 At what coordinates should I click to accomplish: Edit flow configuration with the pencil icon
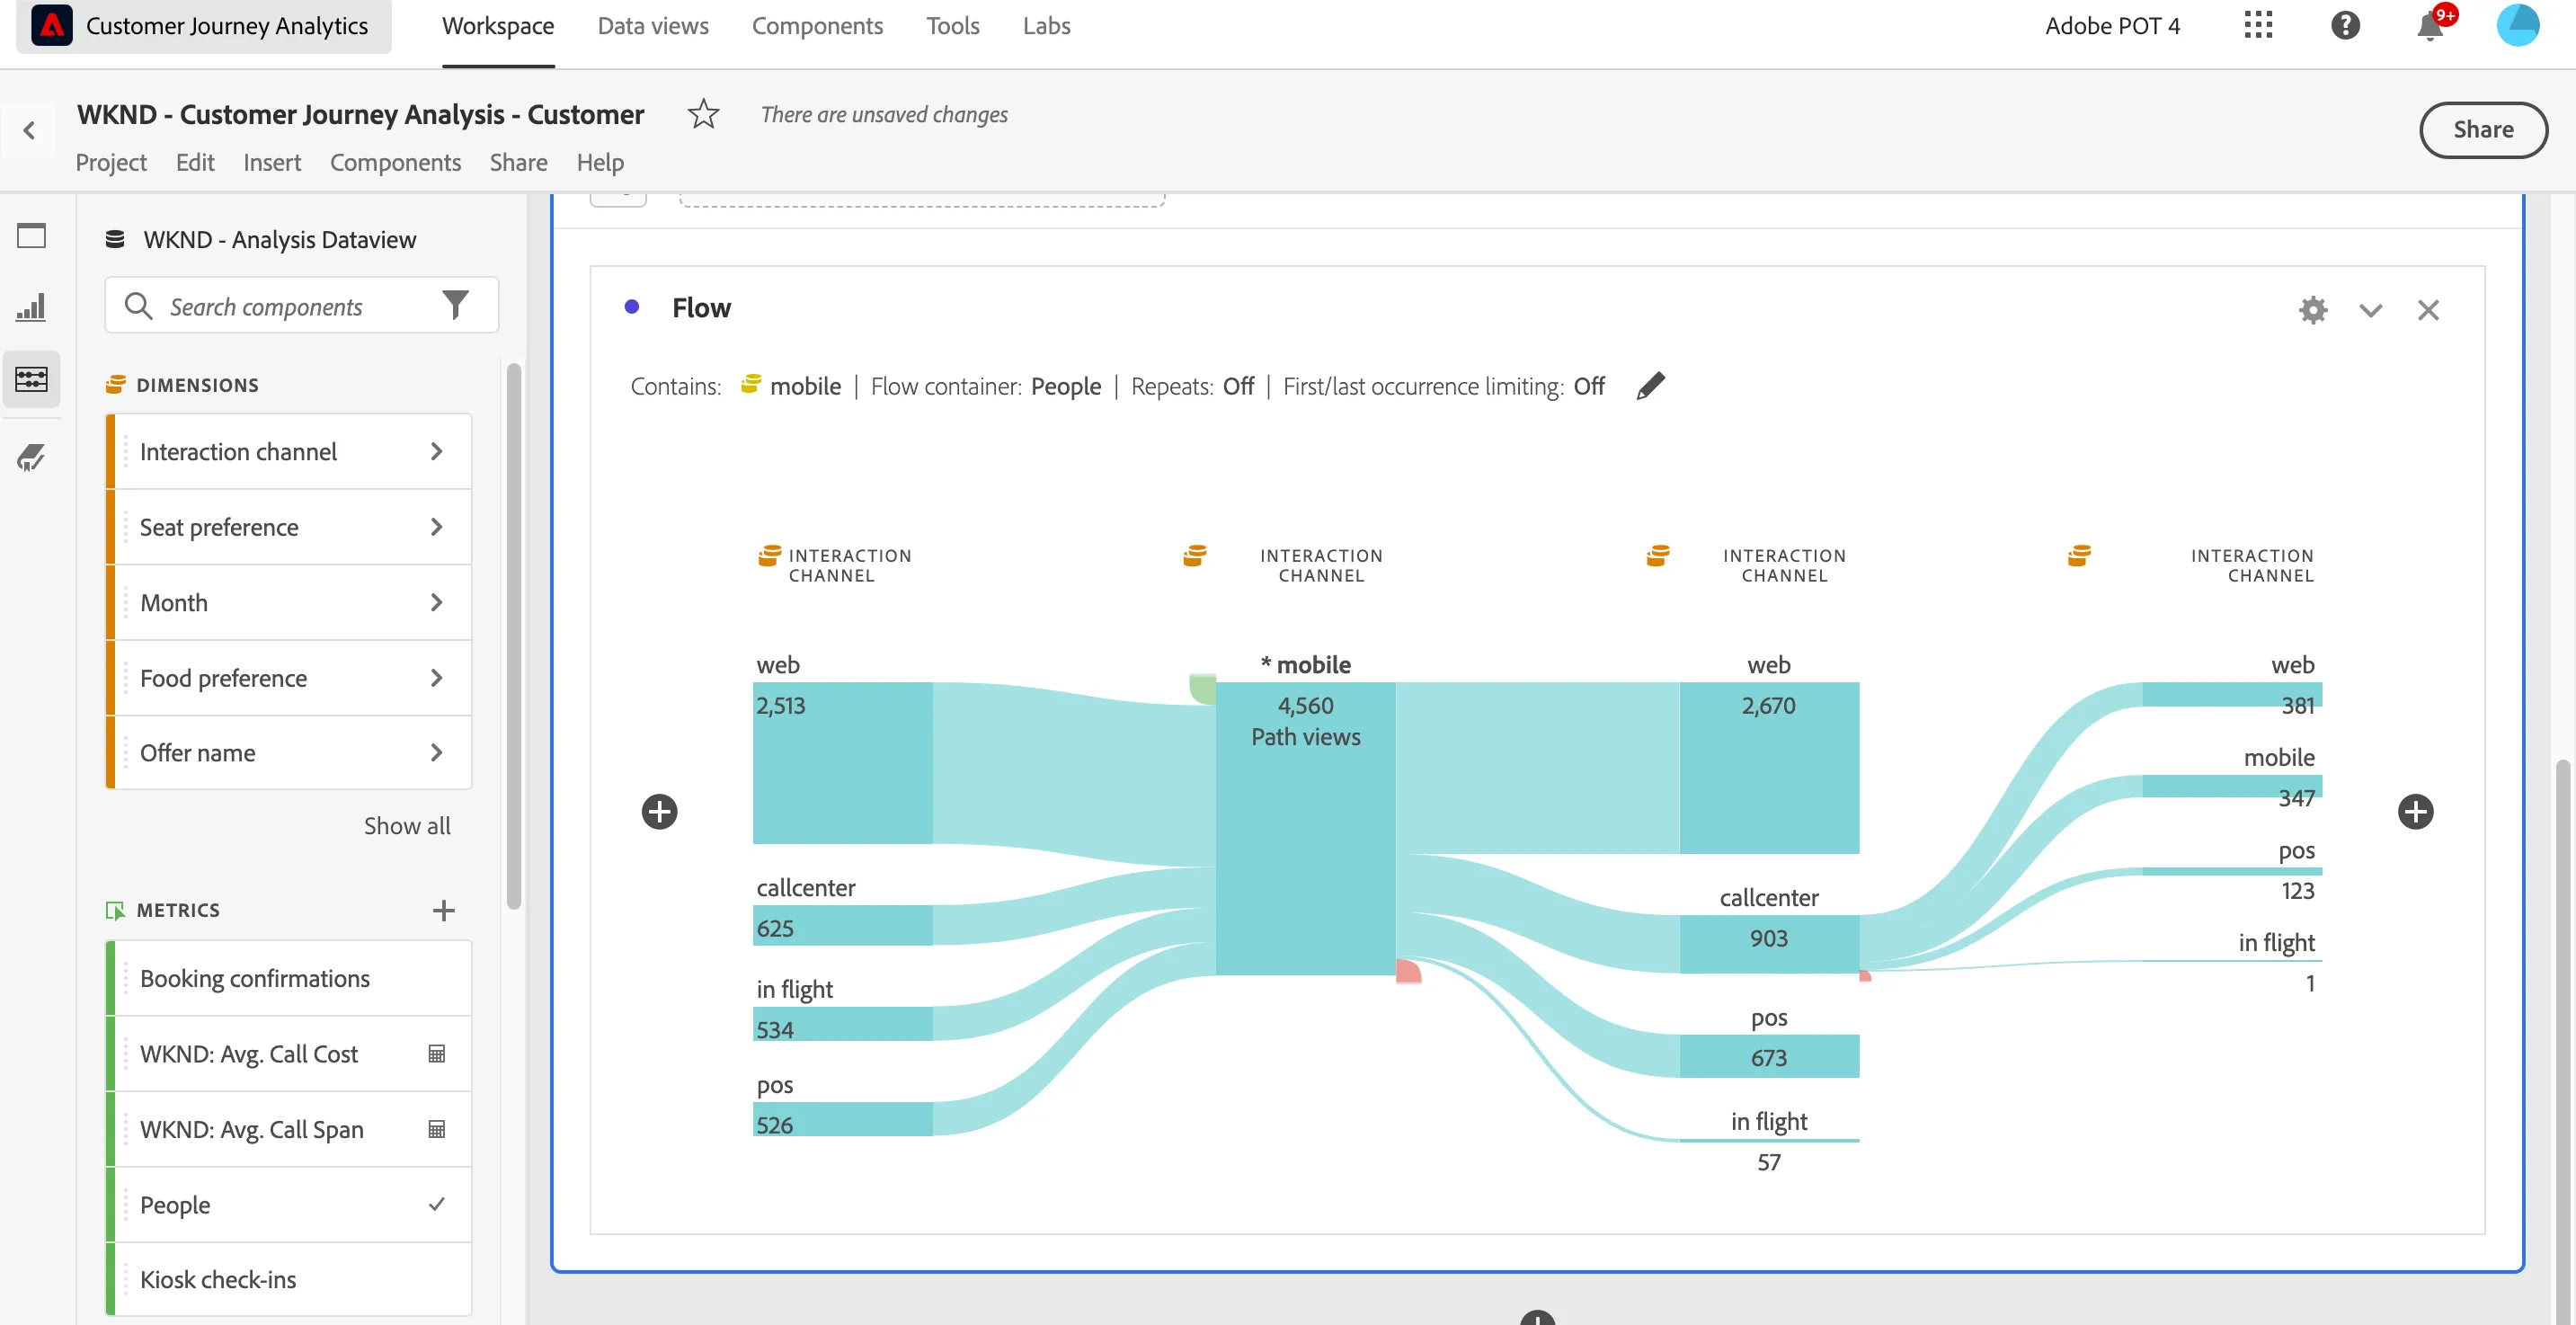point(1650,385)
